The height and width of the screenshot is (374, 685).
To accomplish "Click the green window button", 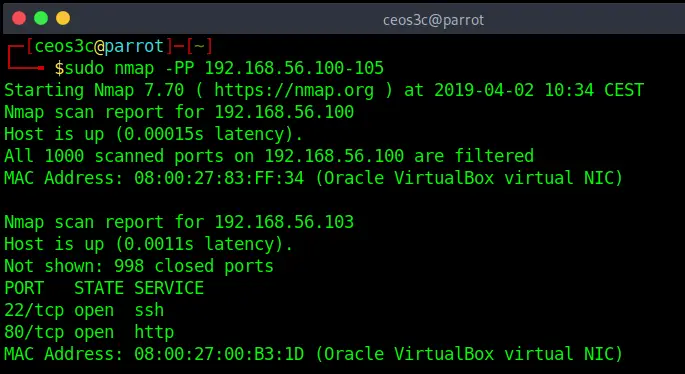I will pos(41,18).
